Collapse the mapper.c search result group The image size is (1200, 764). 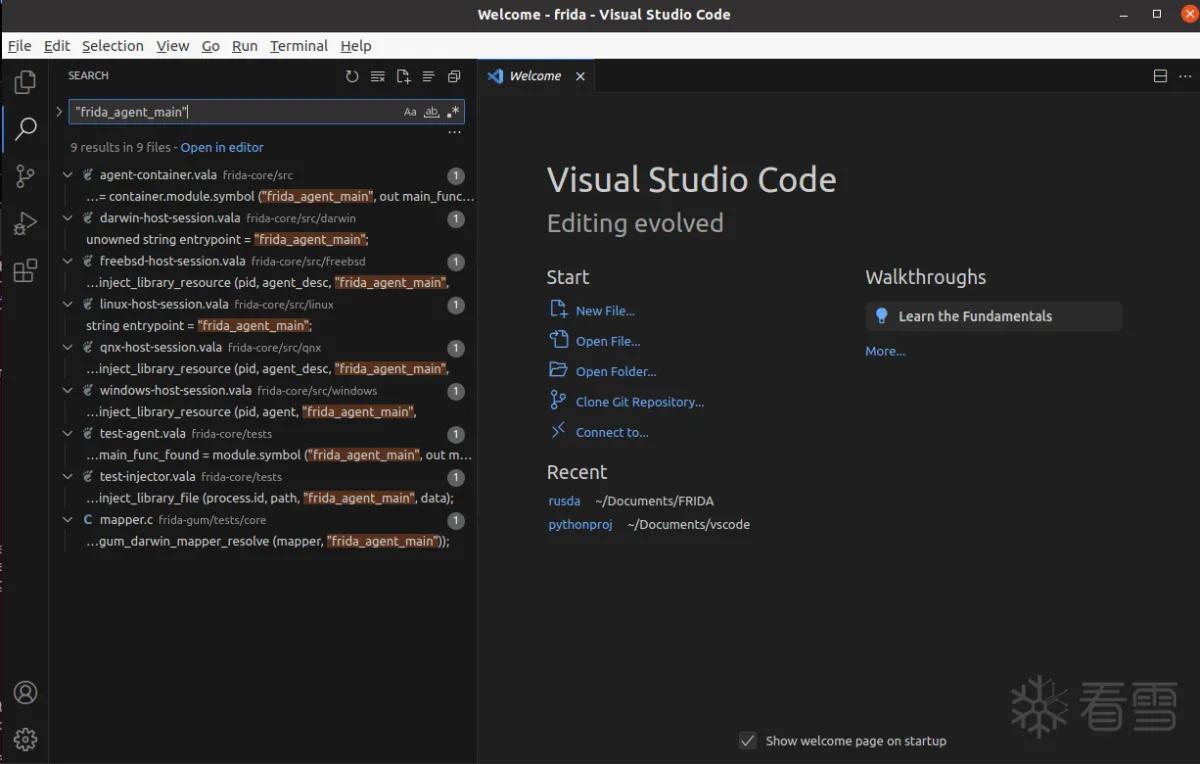pos(68,520)
